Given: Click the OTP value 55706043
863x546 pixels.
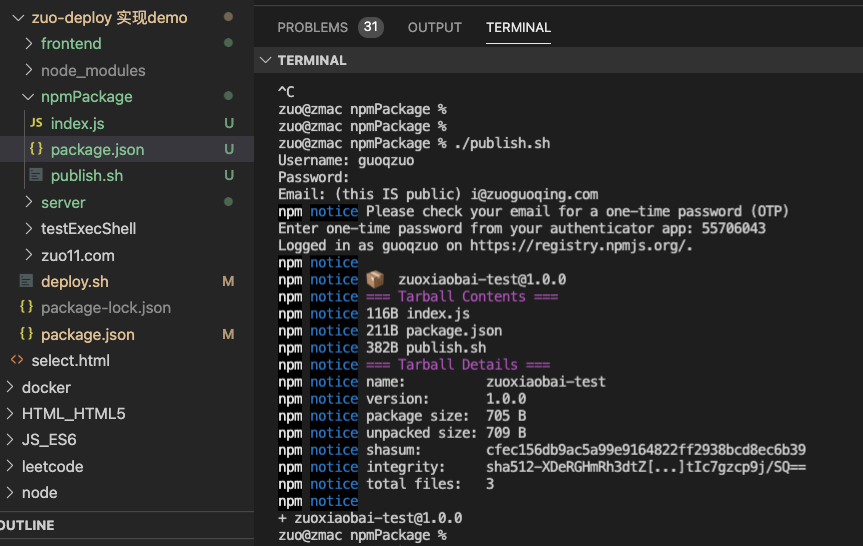Looking at the screenshot, I should 734,228.
